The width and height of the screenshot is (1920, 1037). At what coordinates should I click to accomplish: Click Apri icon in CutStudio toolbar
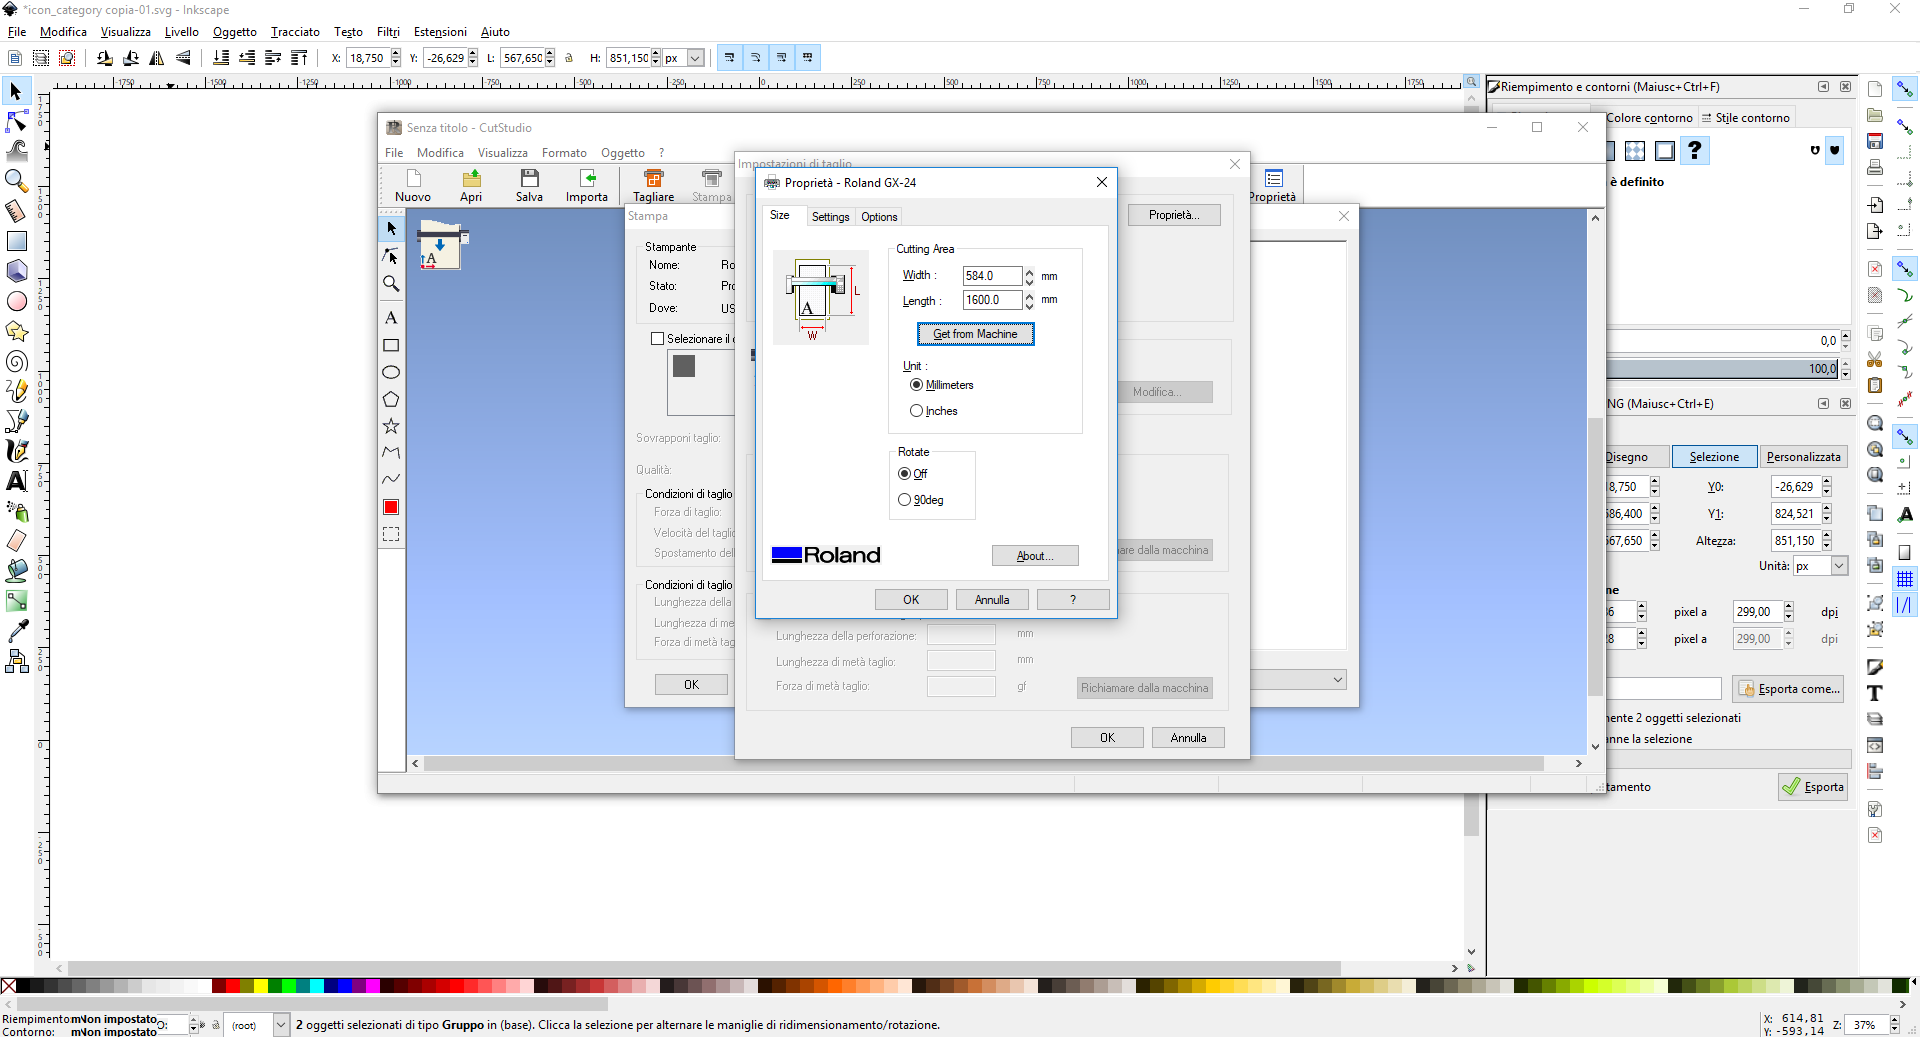tap(471, 185)
